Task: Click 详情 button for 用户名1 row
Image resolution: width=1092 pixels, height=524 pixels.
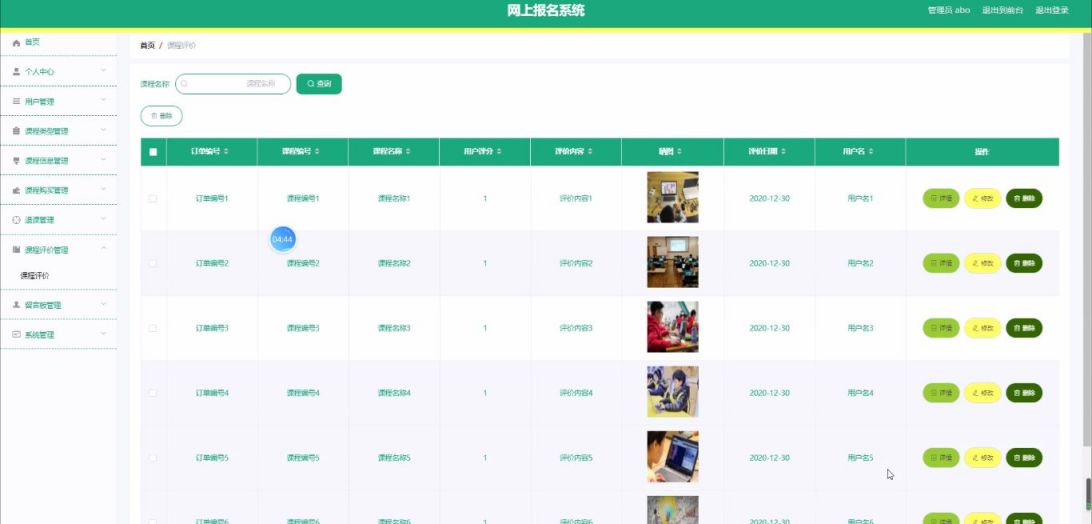Action: 941,199
